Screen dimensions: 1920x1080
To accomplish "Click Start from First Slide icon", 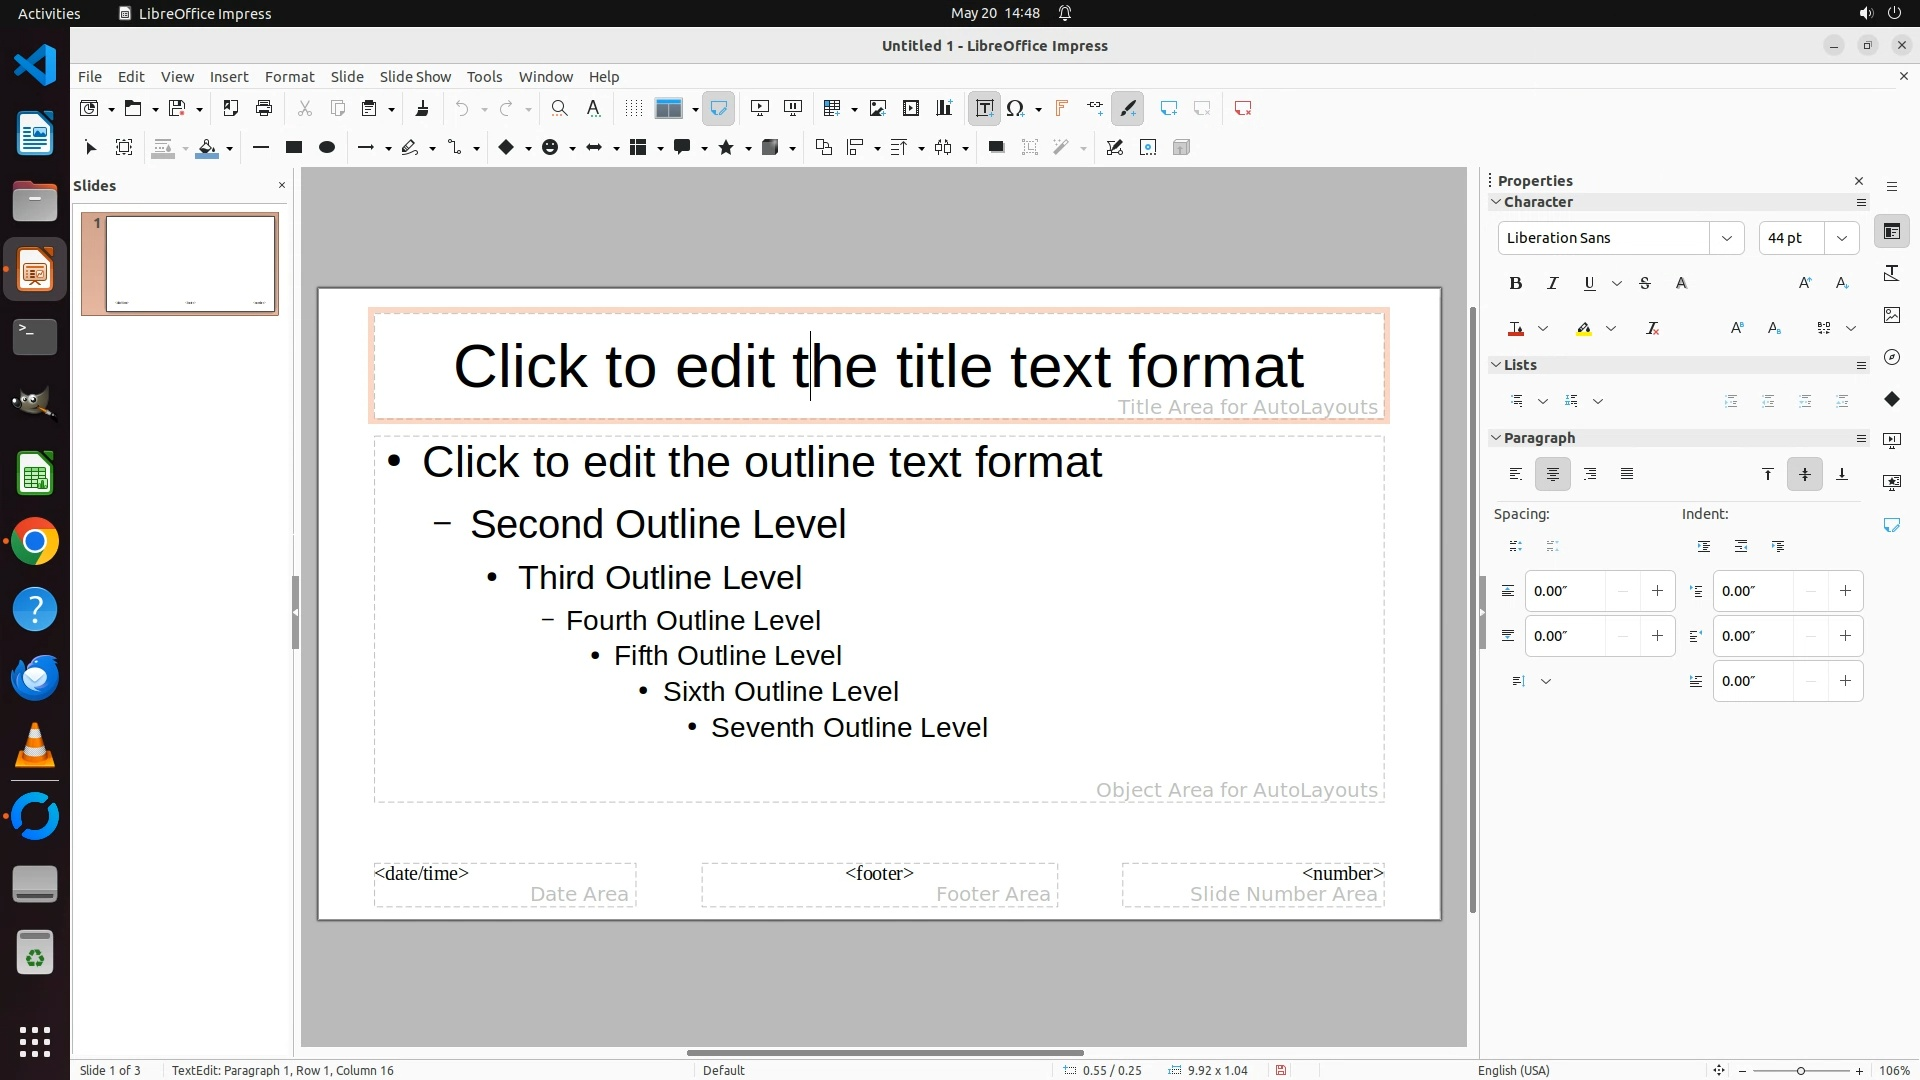I will [x=760, y=108].
